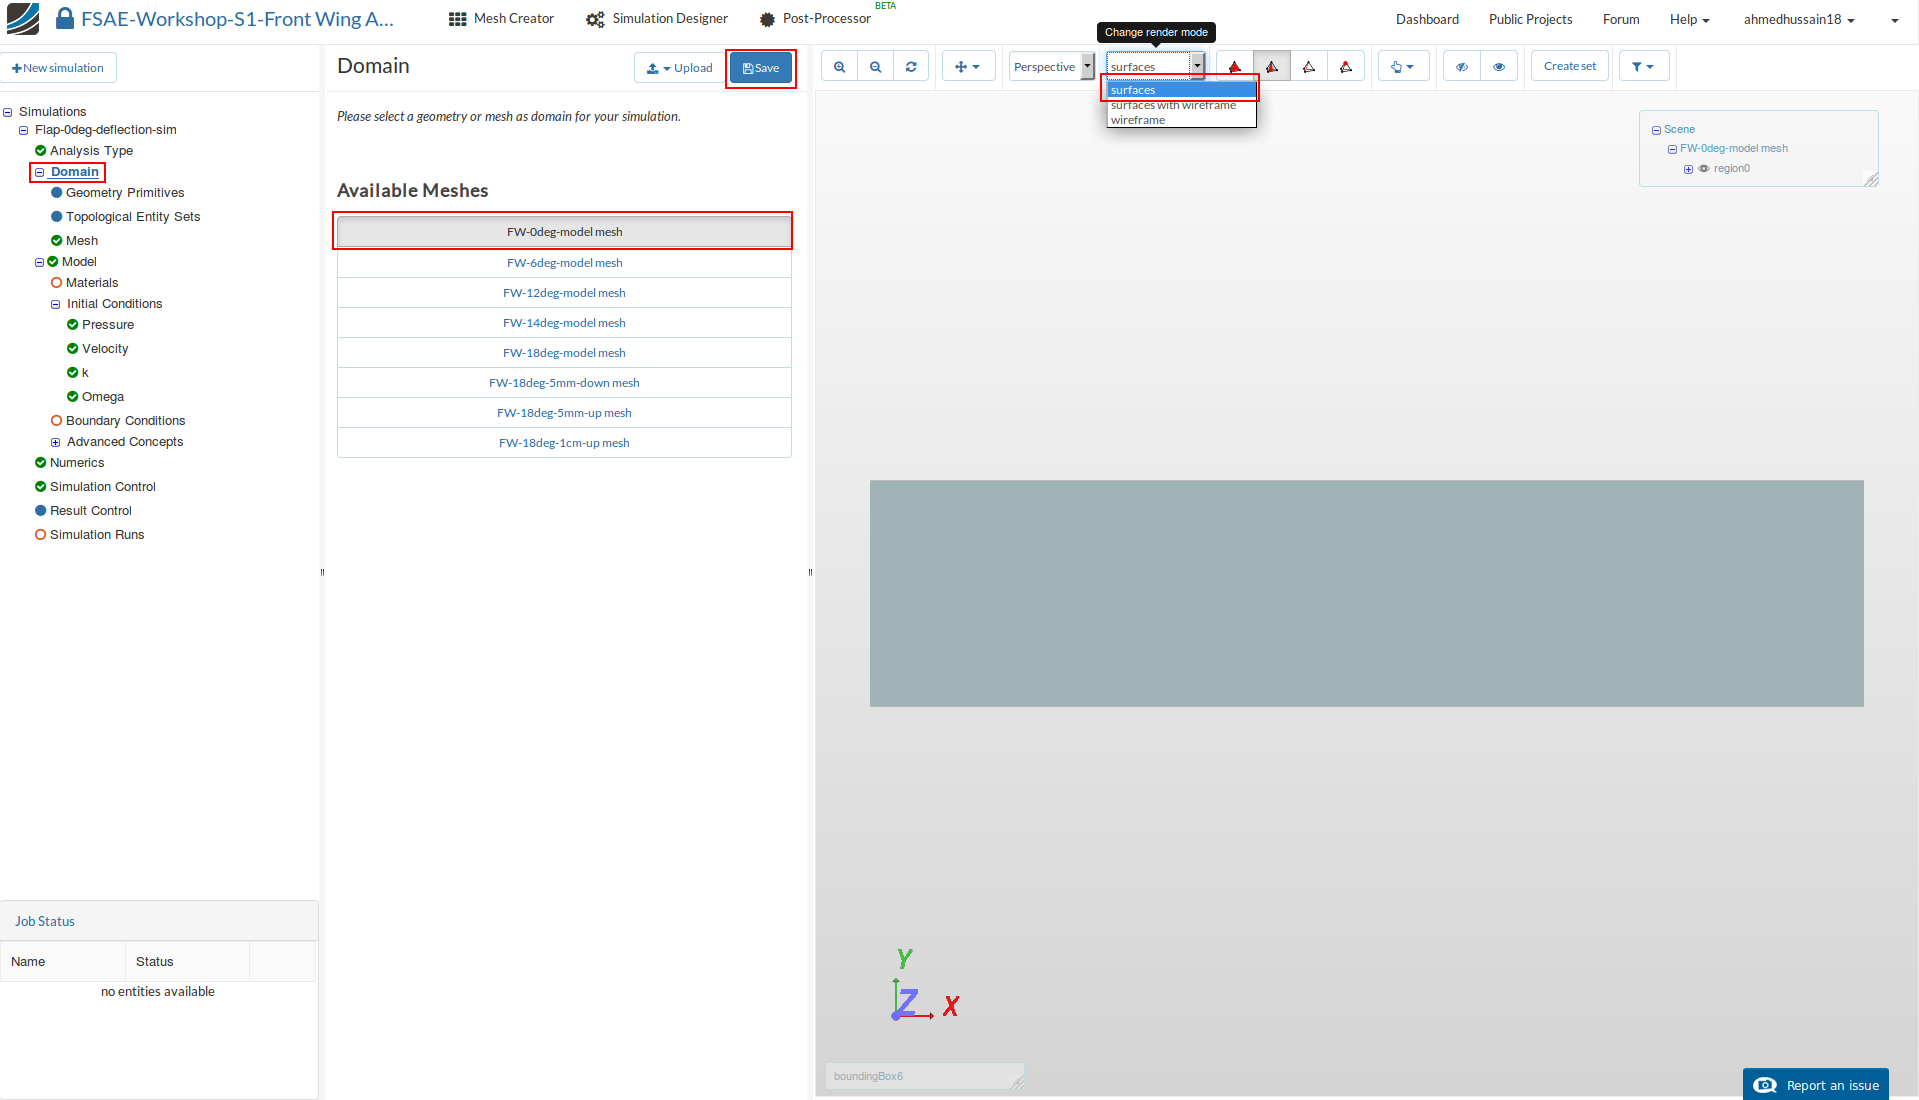Image resolution: width=1919 pixels, height=1100 pixels.
Task: Zoom in on the 3D viewer
Action: tap(840, 67)
